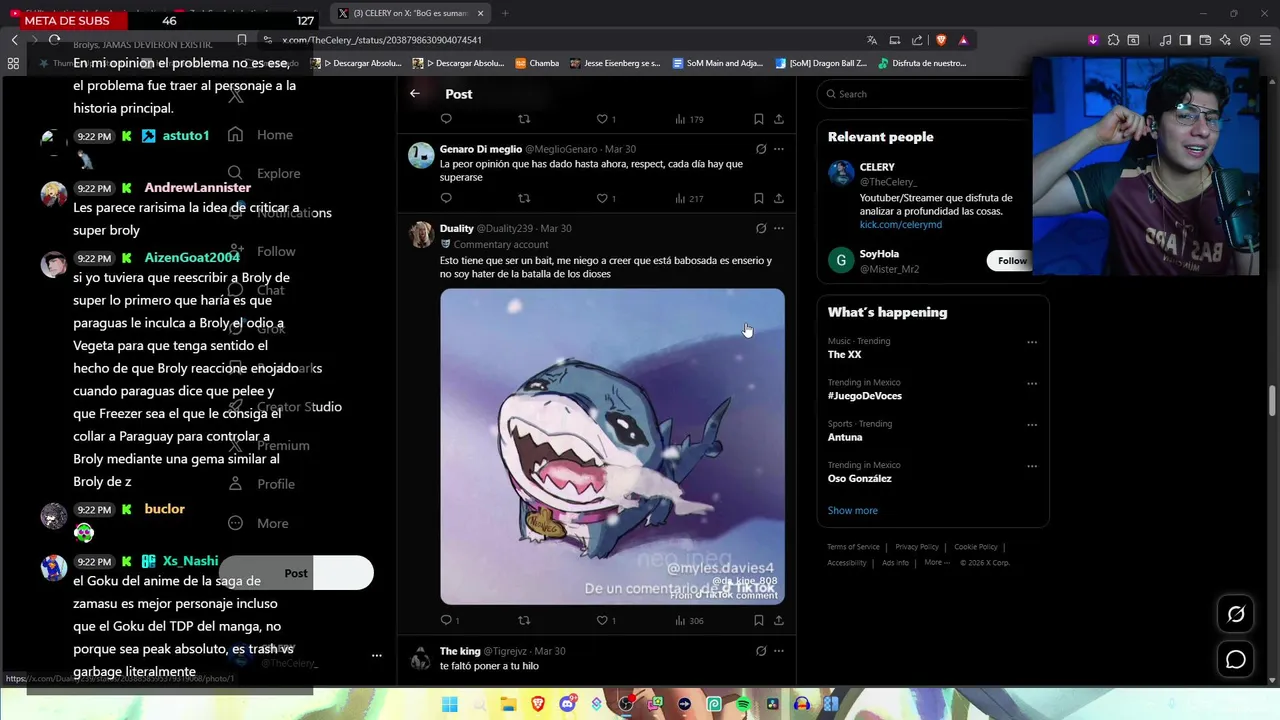Viewport: 1280px width, 720px height.
Task: Open Discord from the taskbar
Action: 567,704
